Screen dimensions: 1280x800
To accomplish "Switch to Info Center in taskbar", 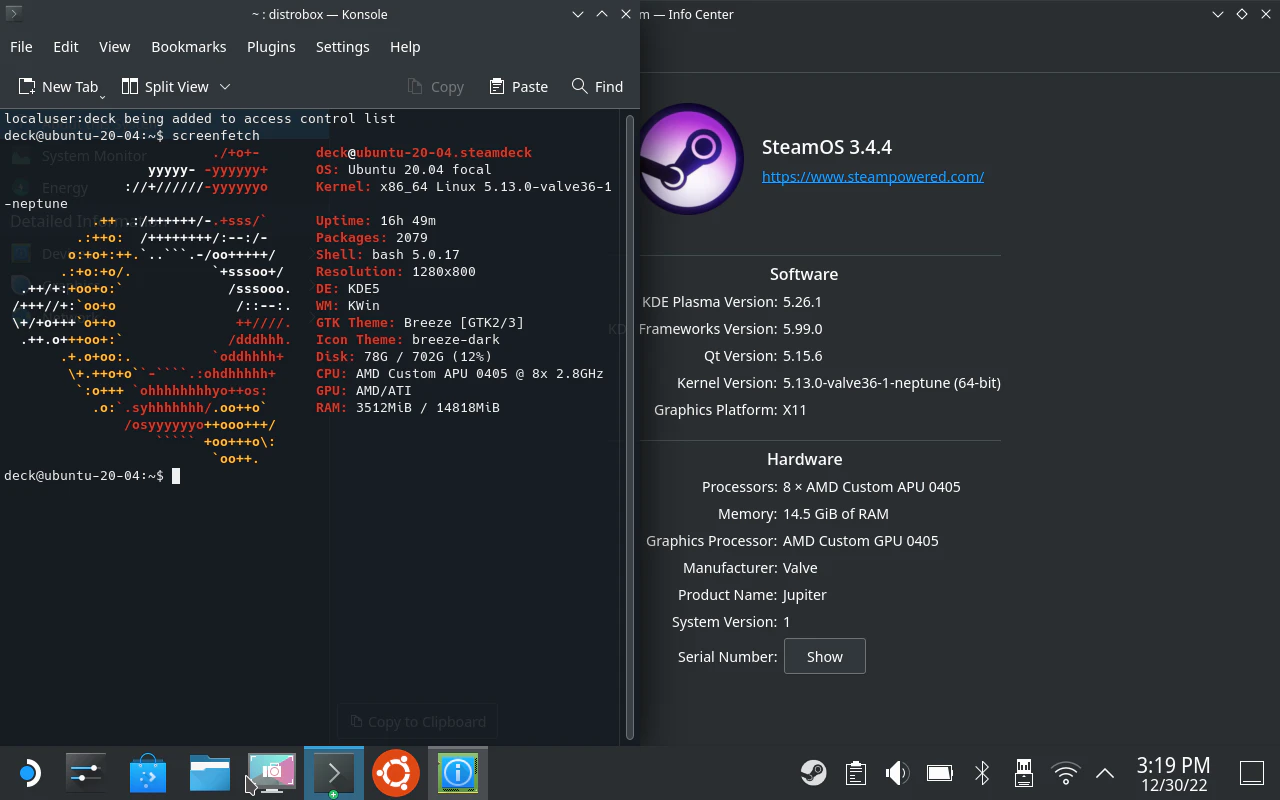I will [458, 773].
